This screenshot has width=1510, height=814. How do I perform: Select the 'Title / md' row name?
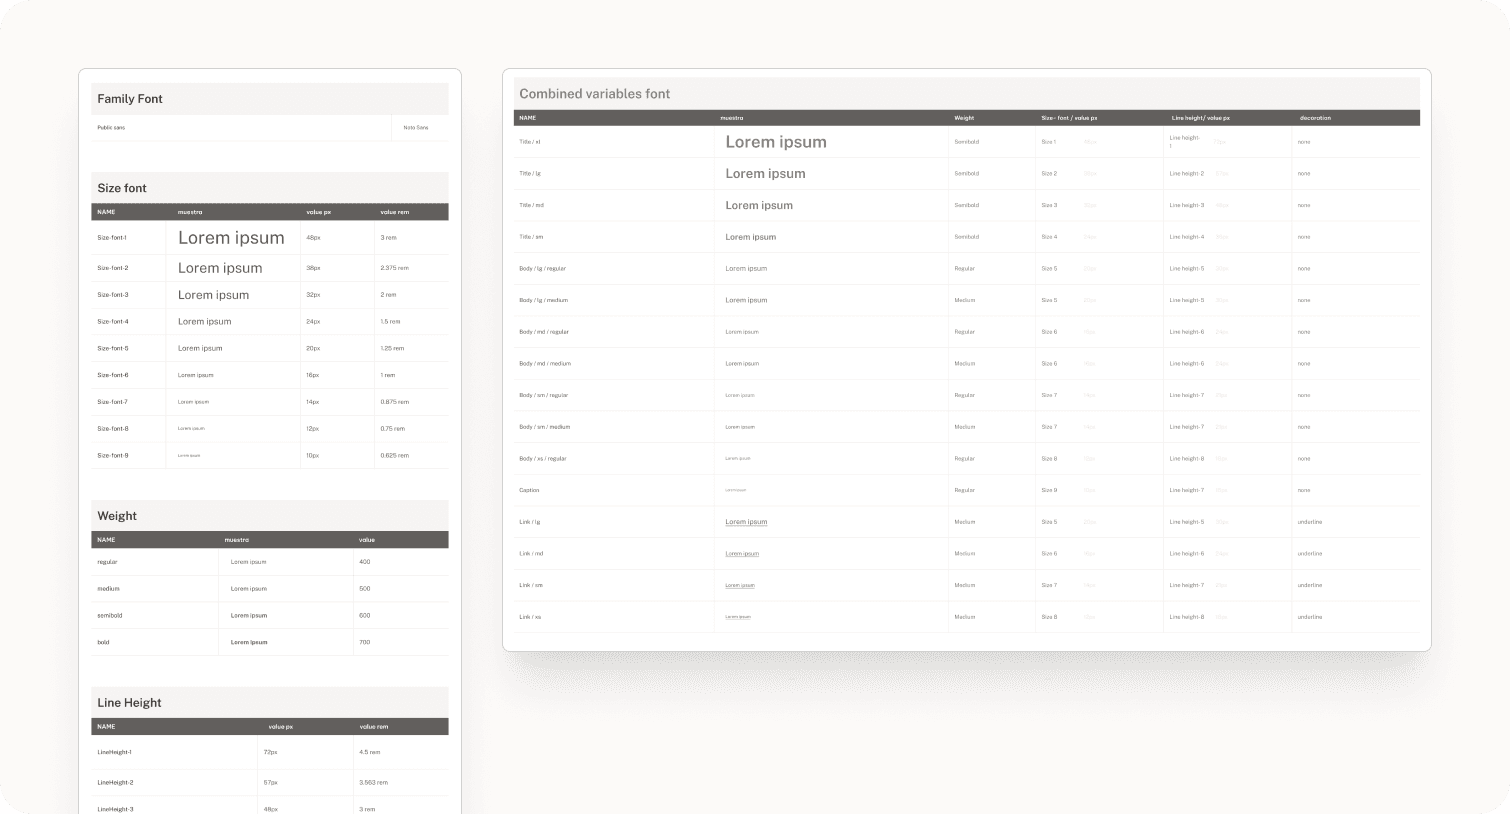531,205
